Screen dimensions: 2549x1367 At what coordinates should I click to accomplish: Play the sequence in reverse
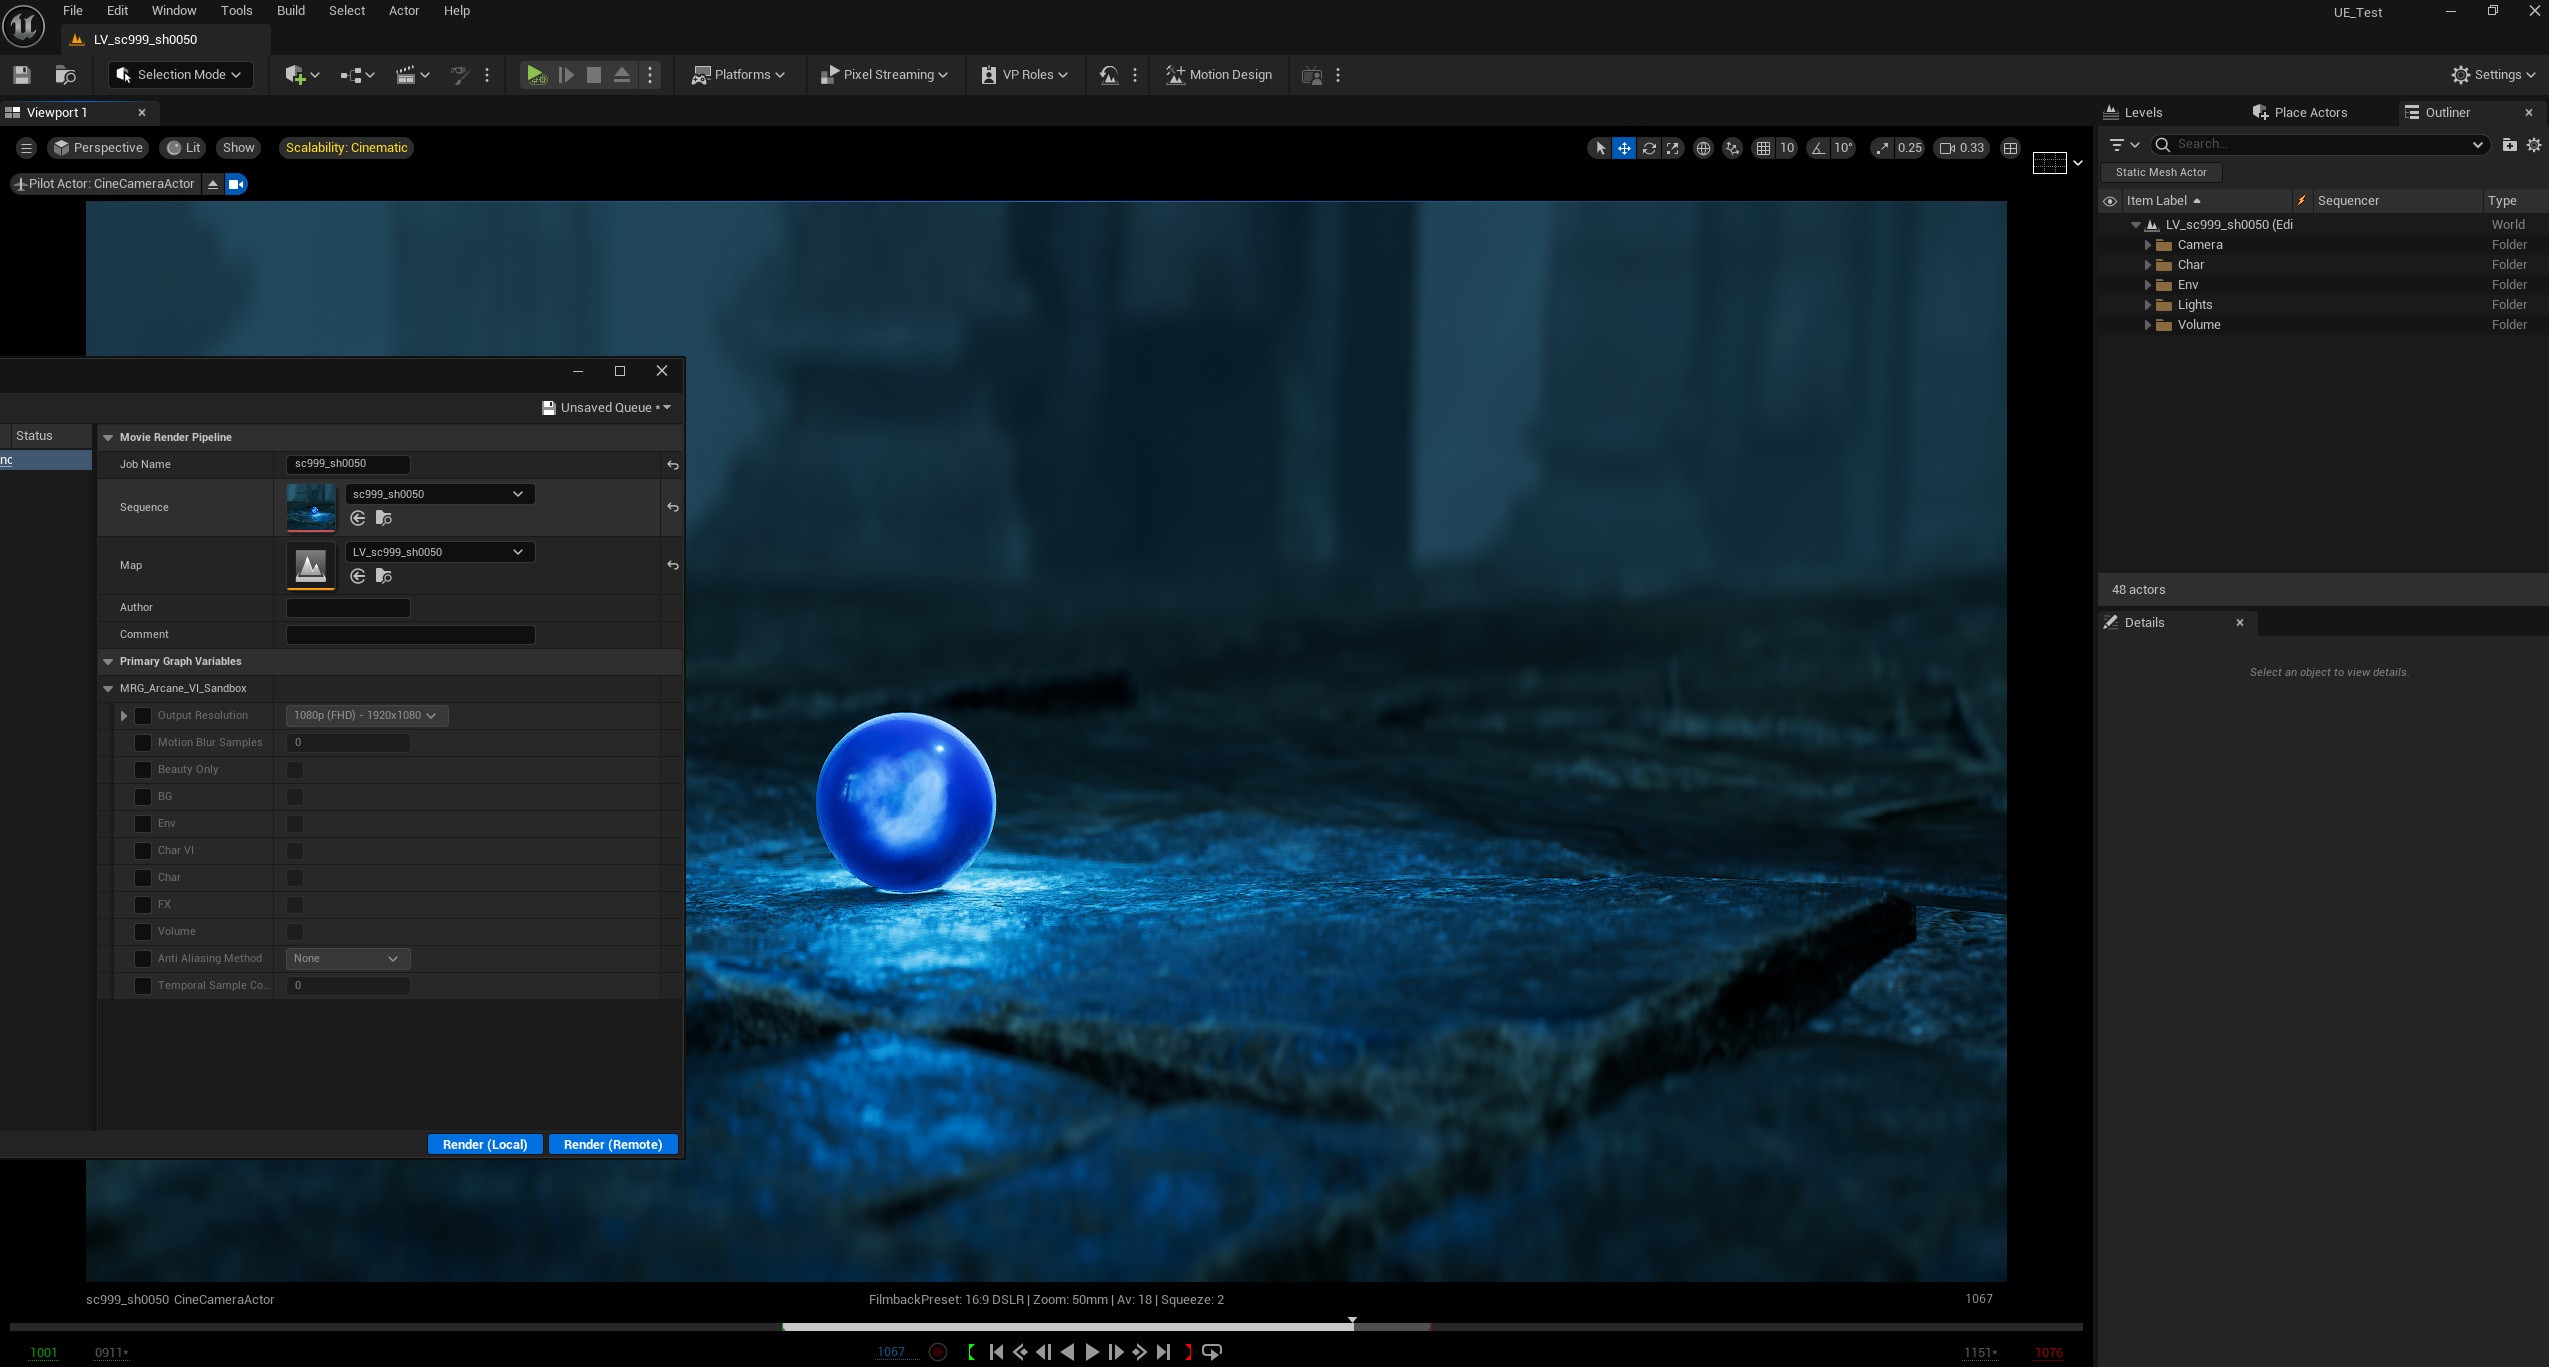coord(1067,1352)
